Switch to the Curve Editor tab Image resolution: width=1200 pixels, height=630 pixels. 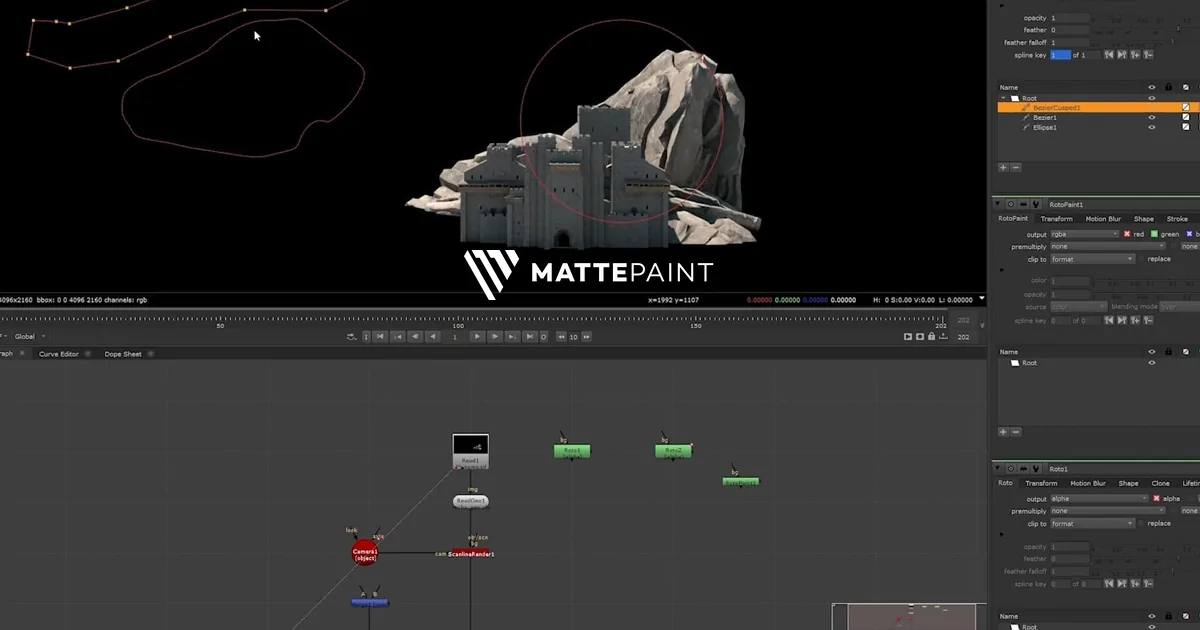[58, 354]
